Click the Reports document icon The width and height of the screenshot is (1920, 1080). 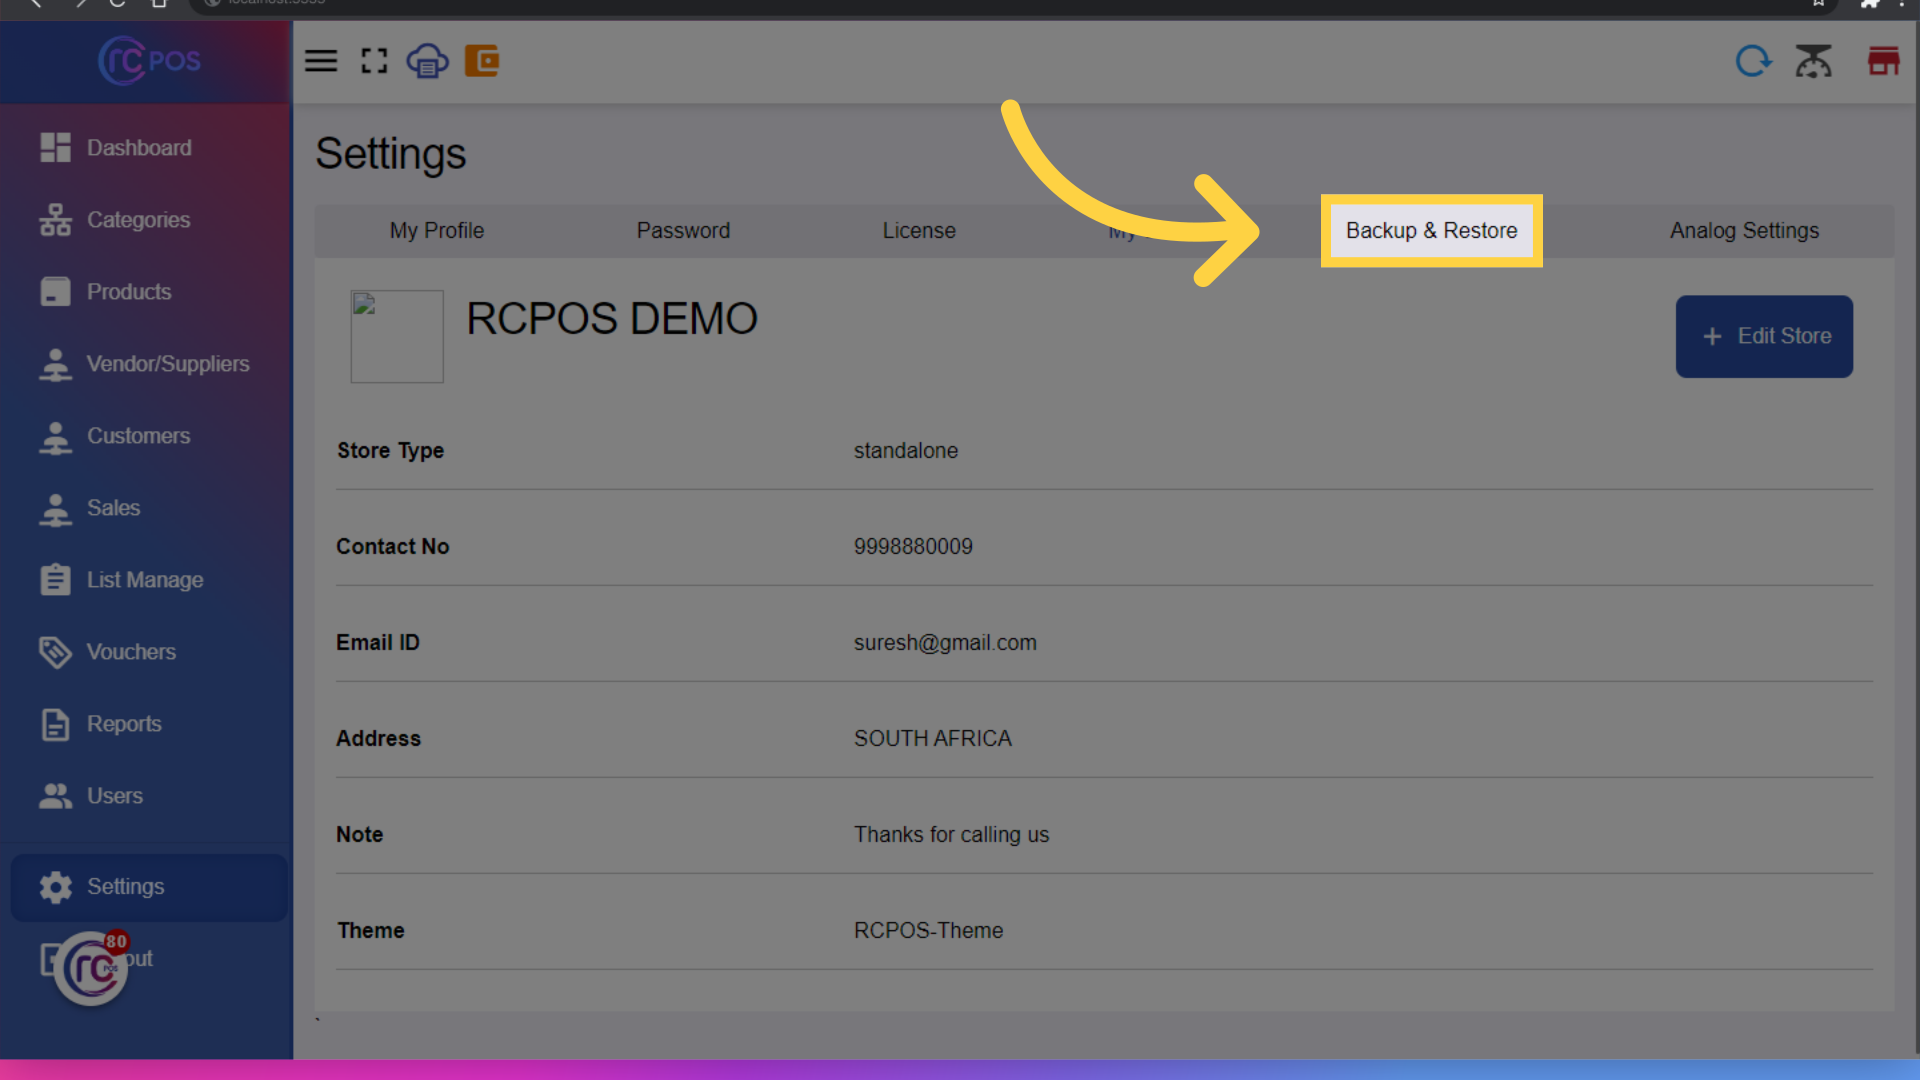pyautogui.click(x=55, y=724)
